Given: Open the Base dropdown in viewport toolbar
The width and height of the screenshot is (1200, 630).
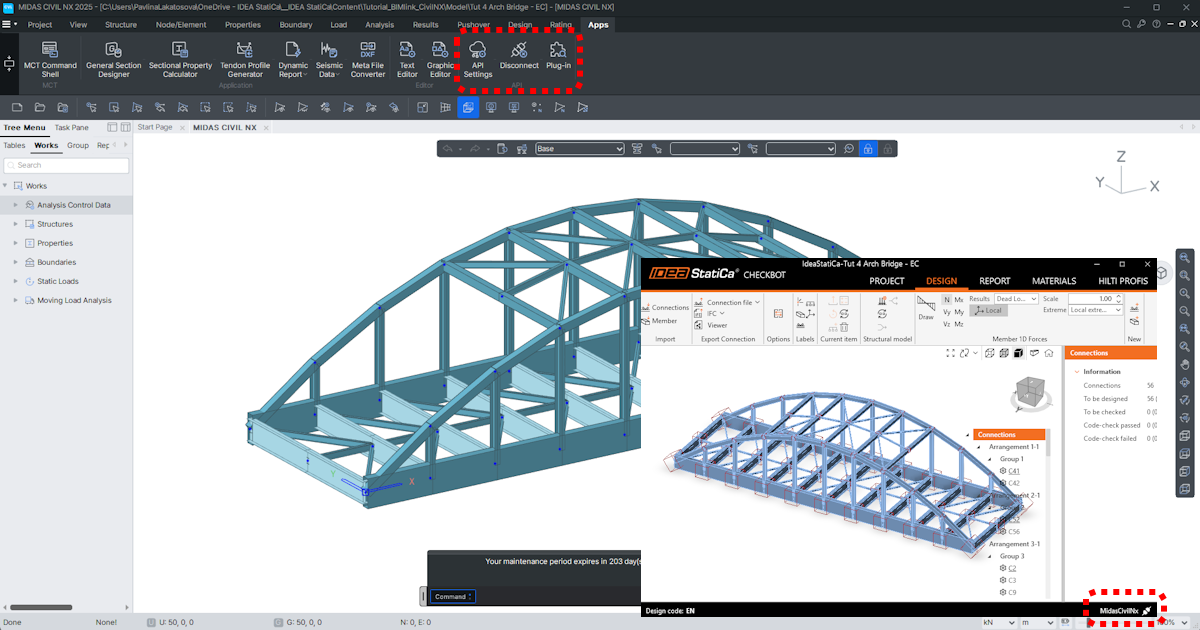Looking at the screenshot, I should tap(580, 149).
